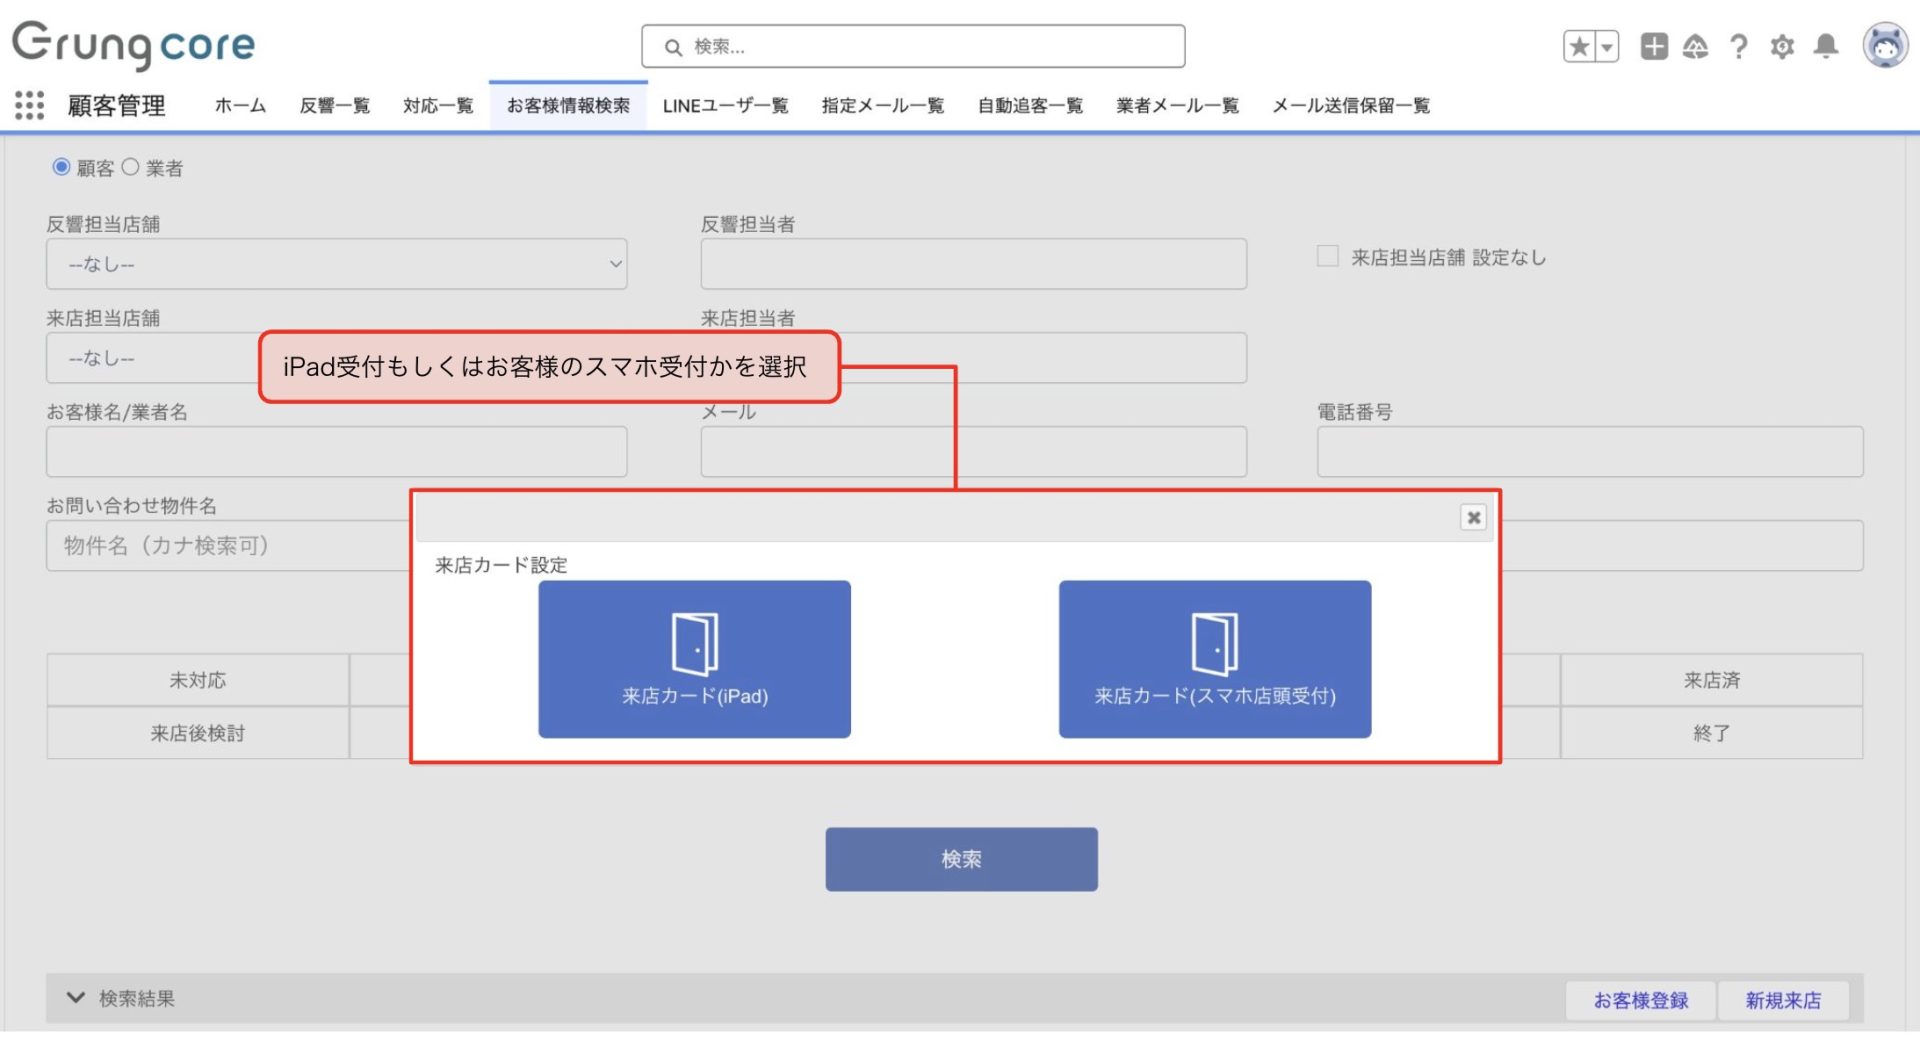
Task: Open the 反響担当店舗 dropdown
Action: click(x=336, y=264)
